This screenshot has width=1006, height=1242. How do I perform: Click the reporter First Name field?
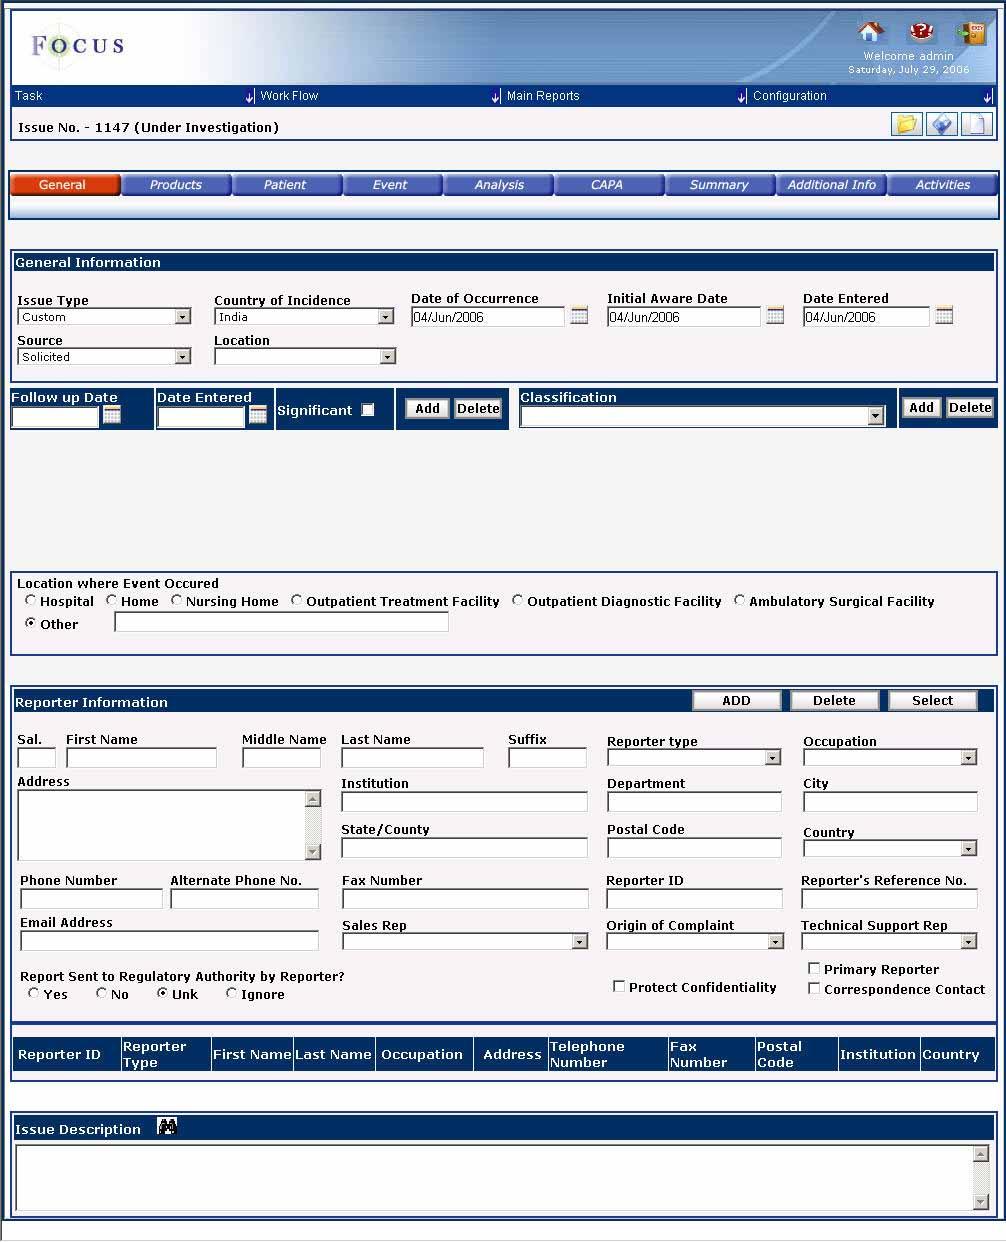[x=141, y=757]
